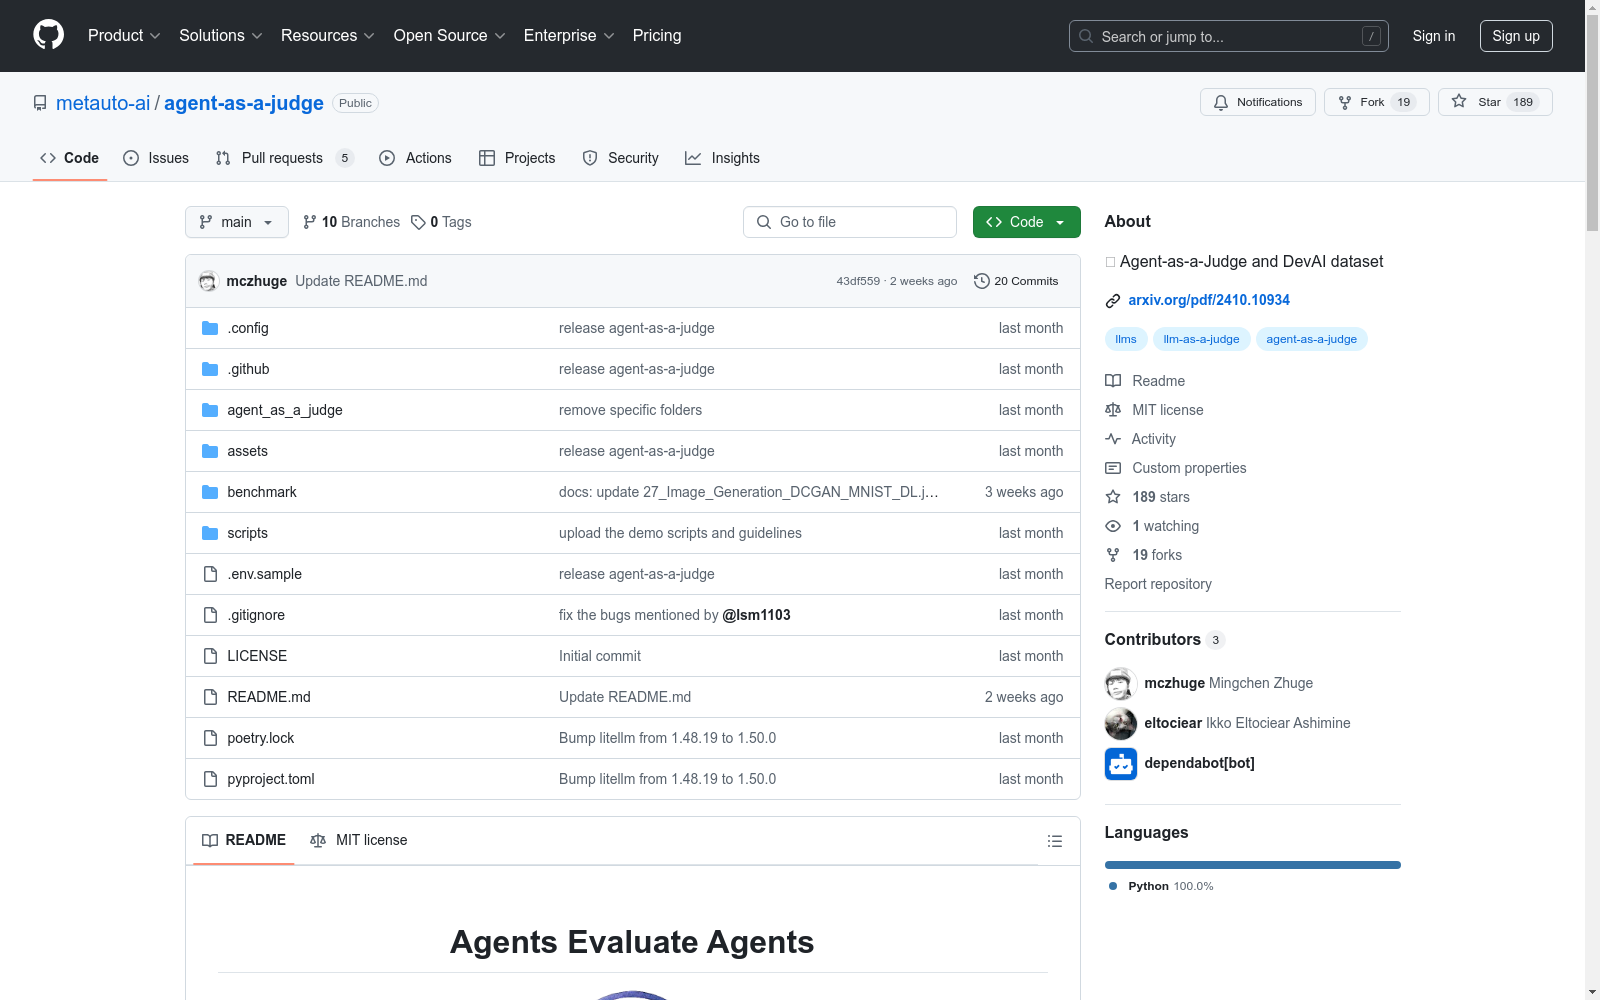Click the Activity pulse icon

[x=1113, y=439]
